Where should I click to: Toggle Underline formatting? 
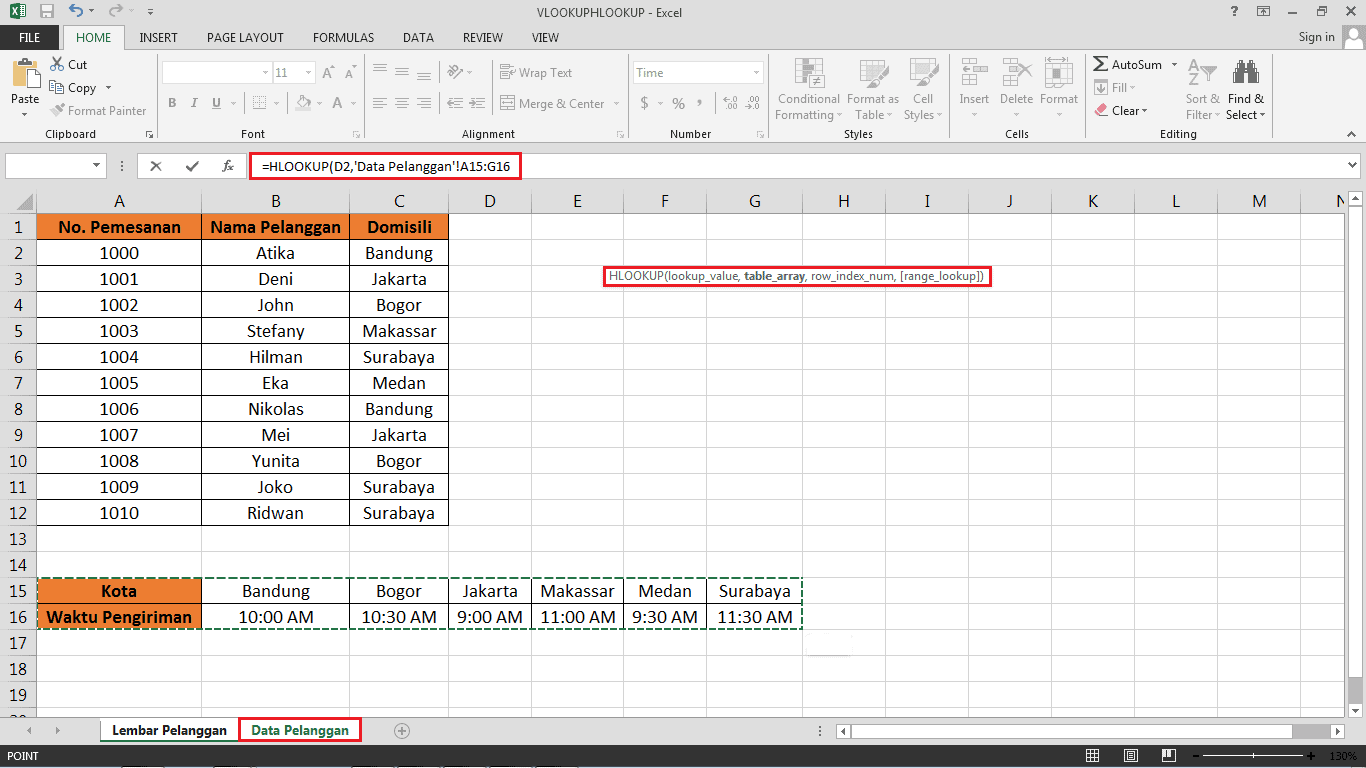tap(214, 103)
